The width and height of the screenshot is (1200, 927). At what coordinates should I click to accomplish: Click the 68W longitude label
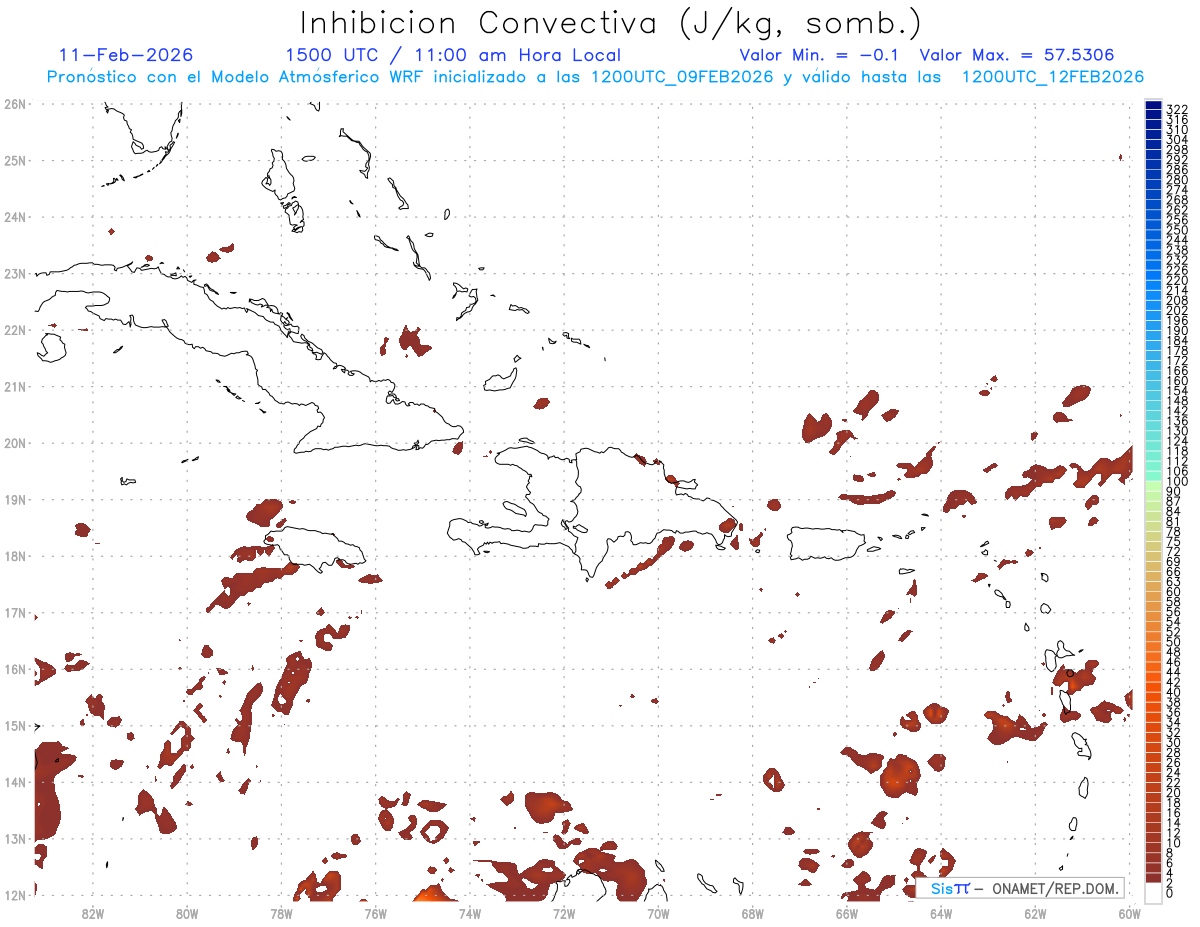pyautogui.click(x=753, y=913)
